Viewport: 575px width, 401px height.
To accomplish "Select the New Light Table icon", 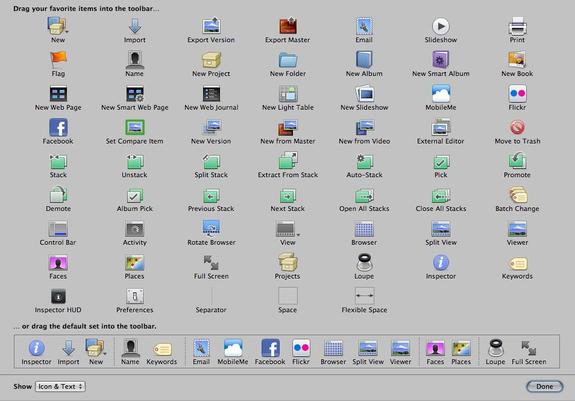I will pyautogui.click(x=288, y=93).
